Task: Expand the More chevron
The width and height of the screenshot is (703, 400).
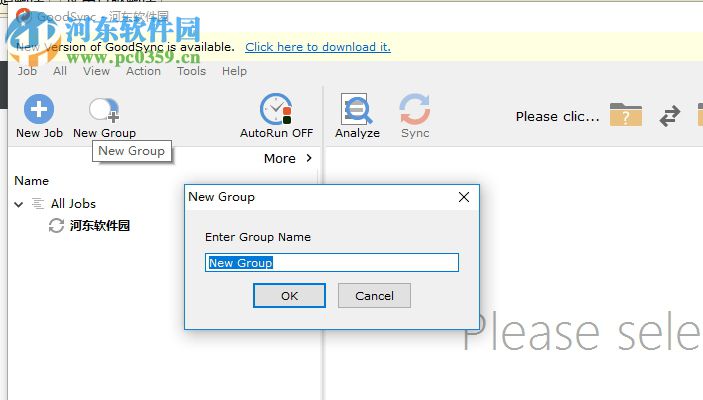Action: pyautogui.click(x=309, y=158)
